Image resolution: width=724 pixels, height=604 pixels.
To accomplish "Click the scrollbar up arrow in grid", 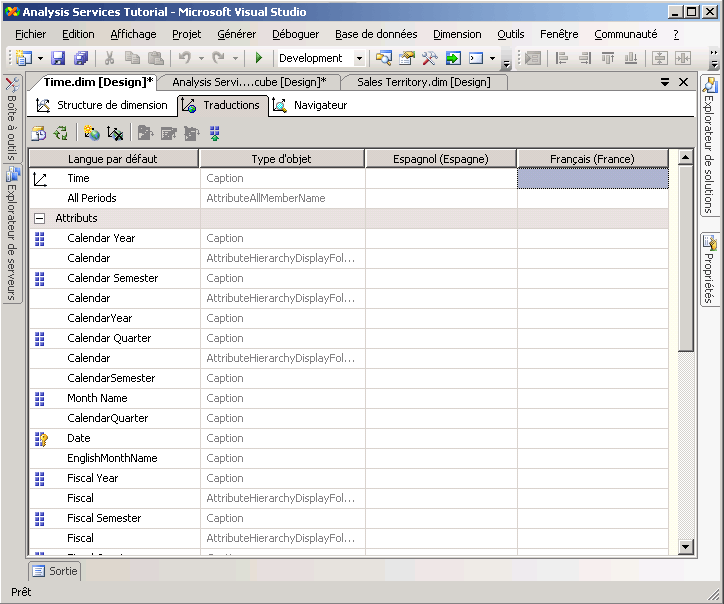I will click(686, 157).
